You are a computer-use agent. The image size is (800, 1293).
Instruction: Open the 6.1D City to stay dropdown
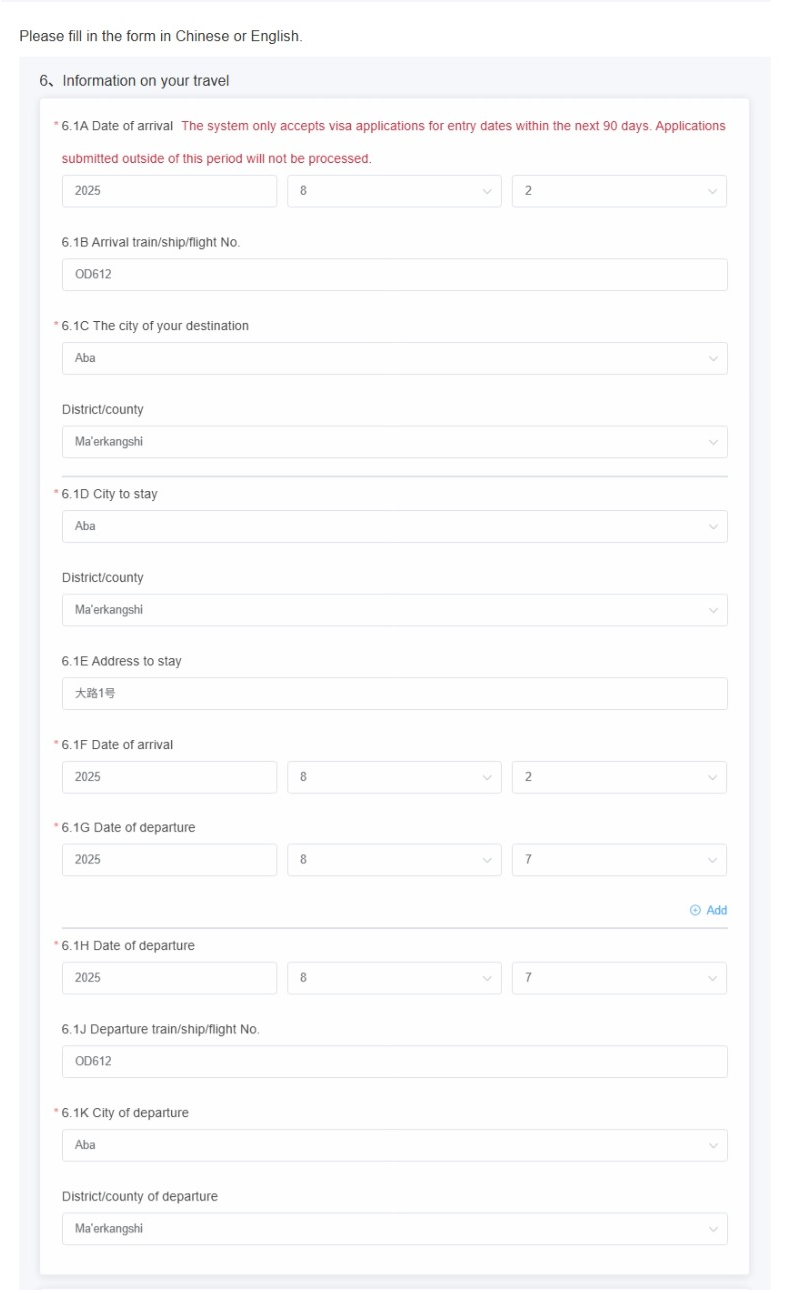(x=394, y=526)
